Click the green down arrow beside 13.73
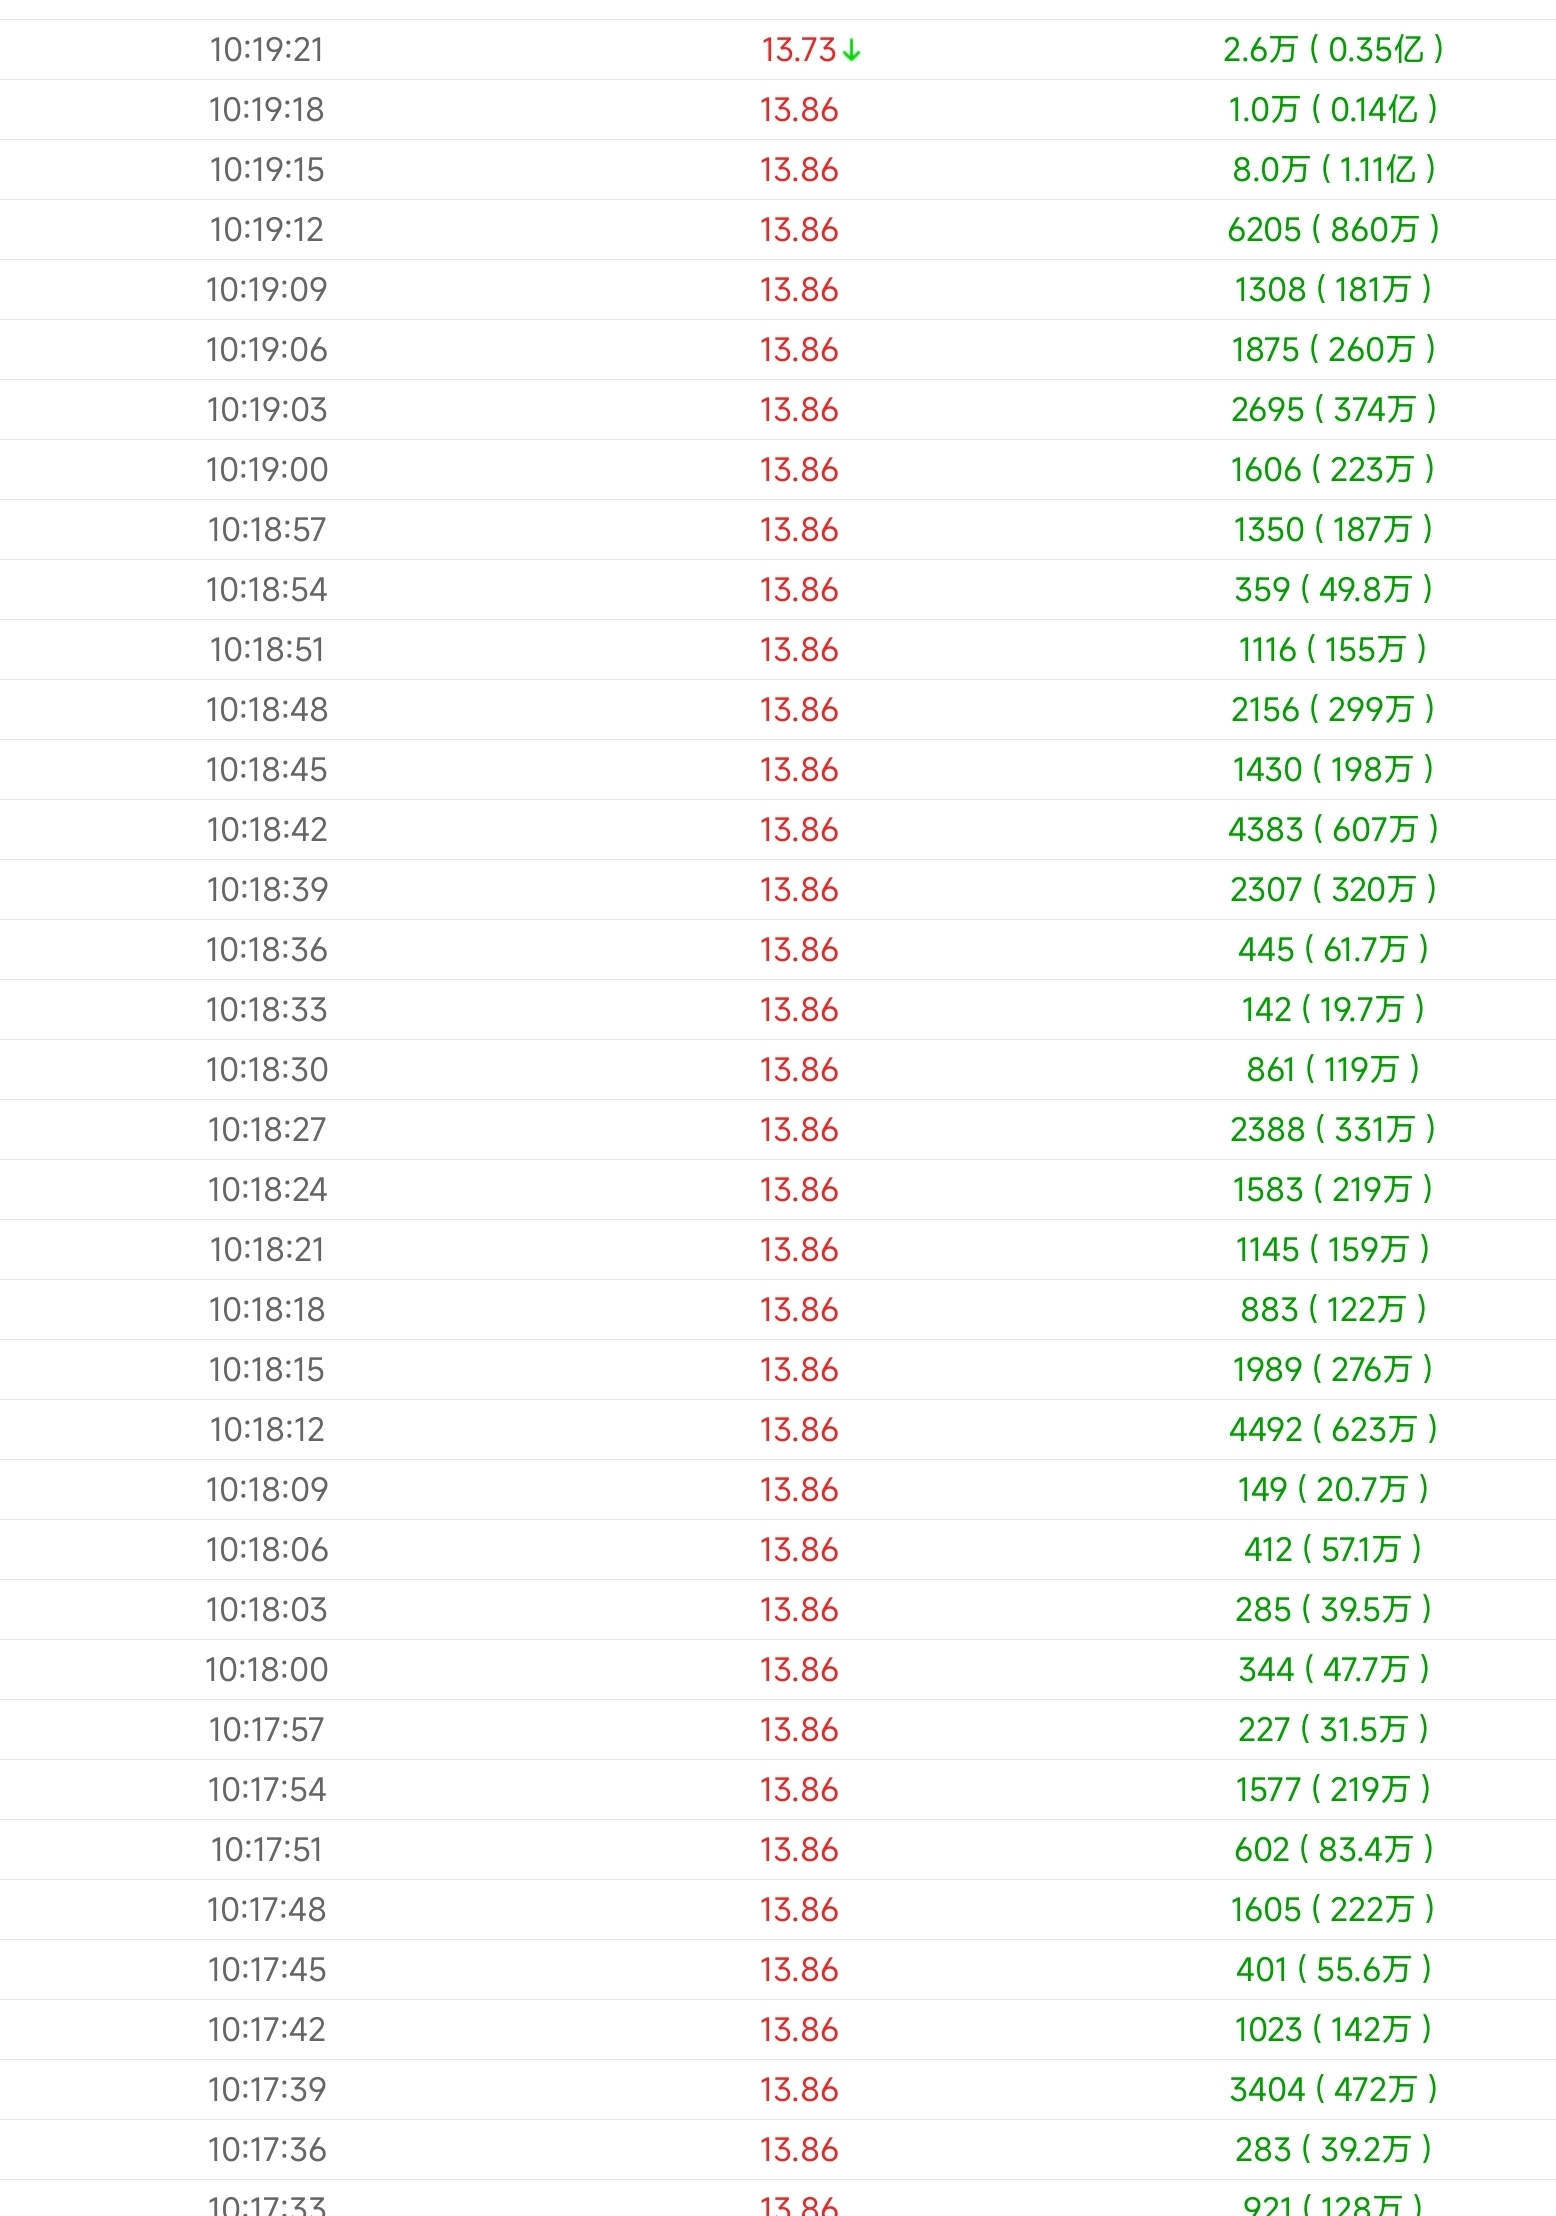 click(851, 50)
